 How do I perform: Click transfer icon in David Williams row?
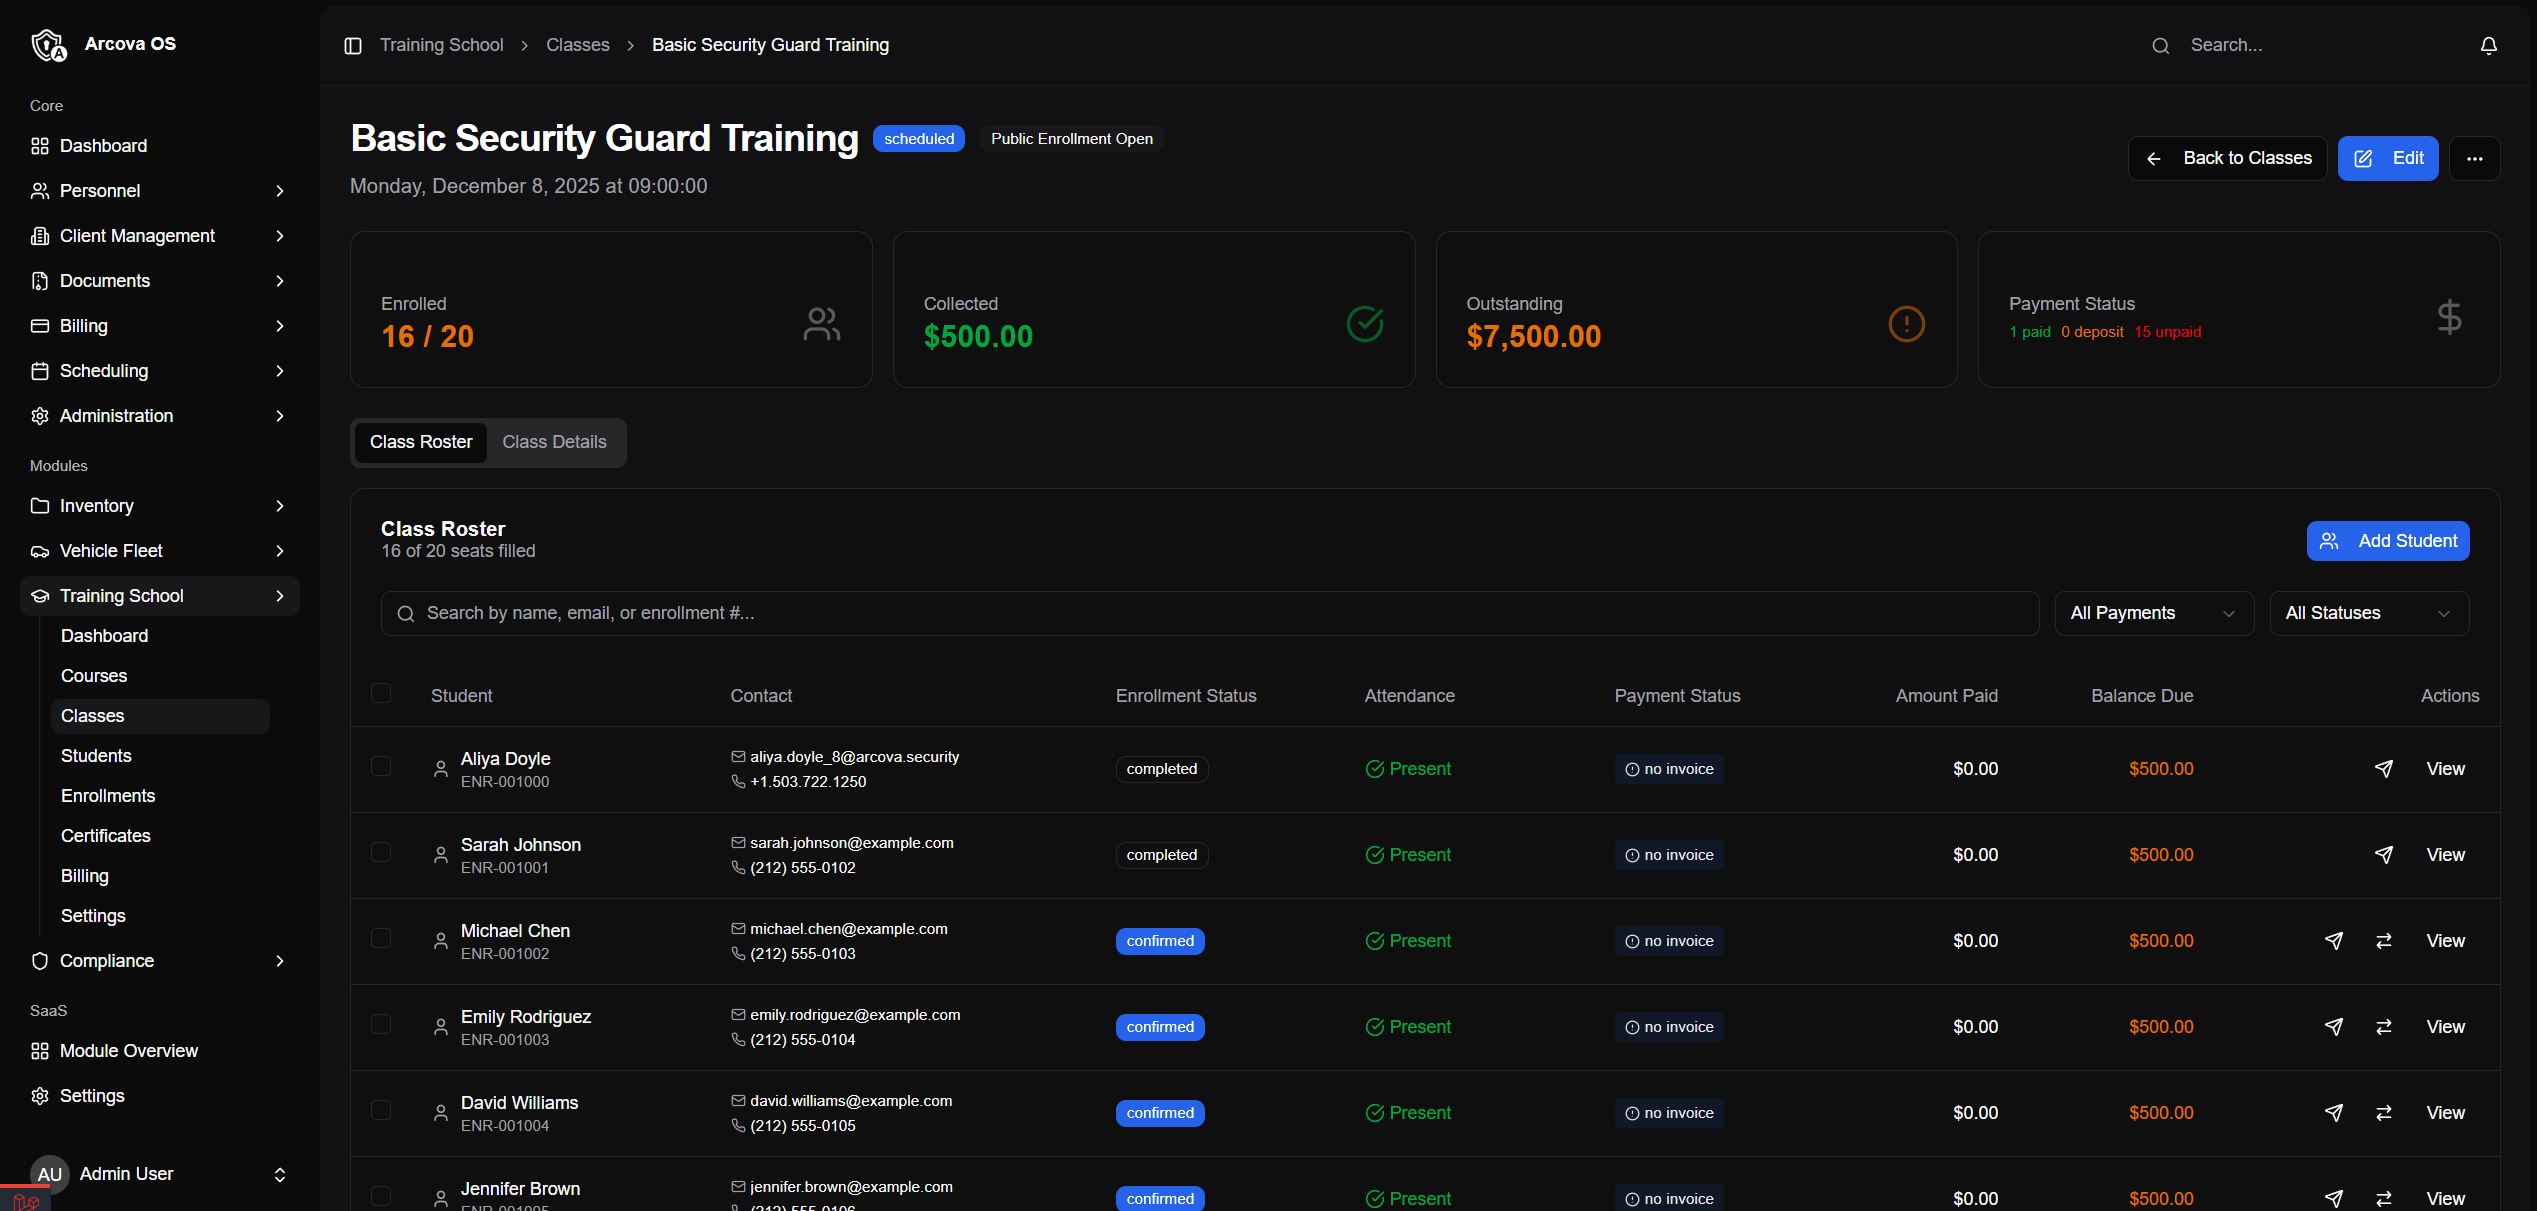click(x=2384, y=1113)
